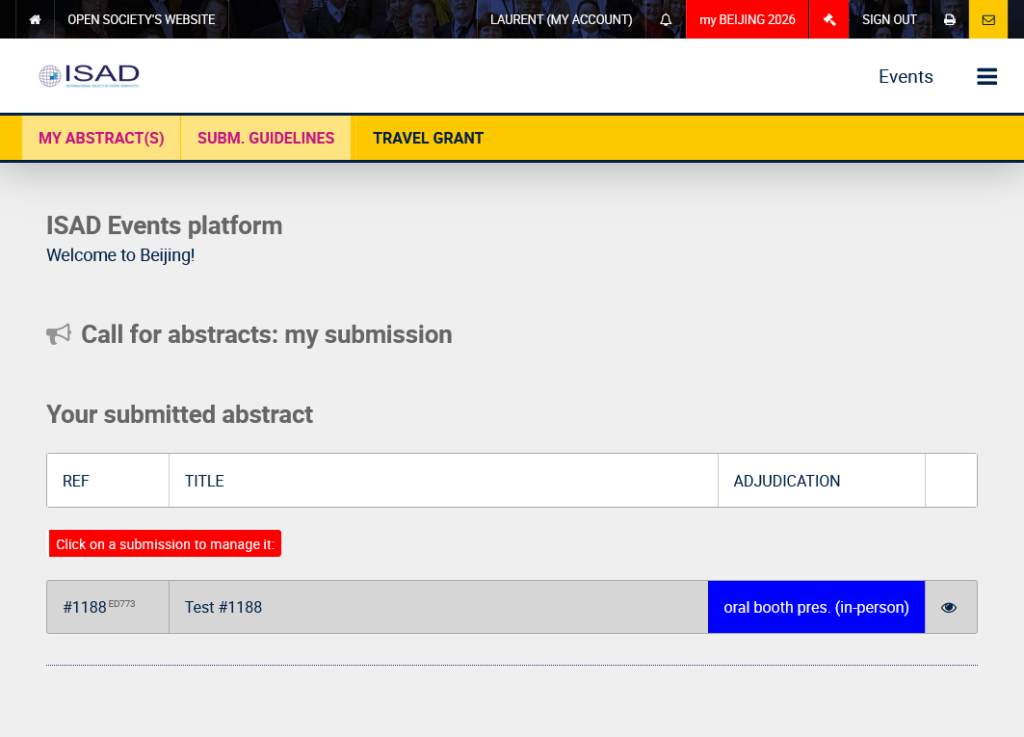
Task: Open the SUBM. GUIDELINES tab
Action: [266, 138]
